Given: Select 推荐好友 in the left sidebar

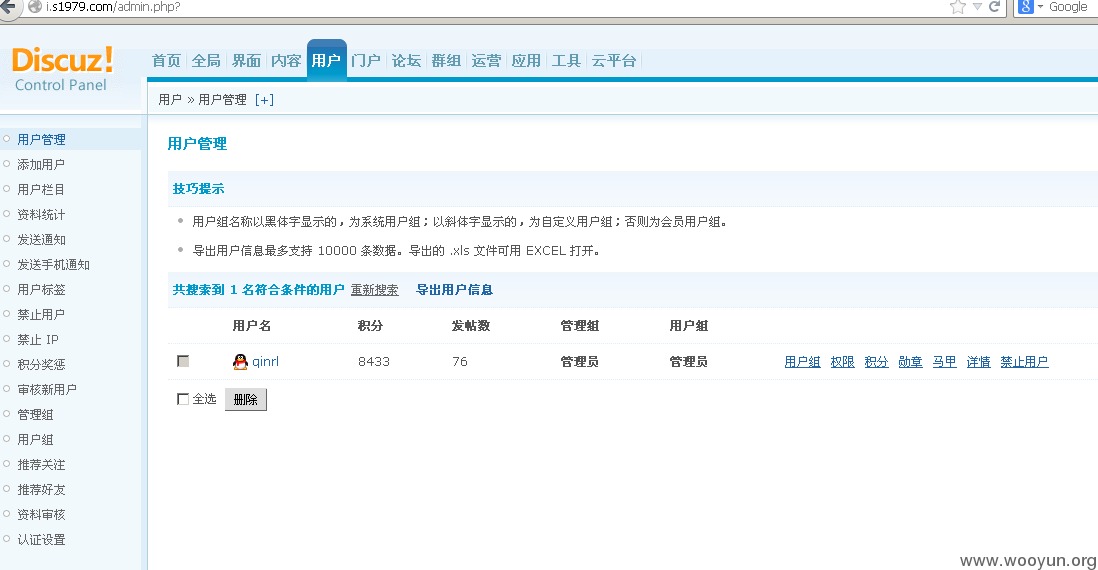Looking at the screenshot, I should [x=41, y=489].
